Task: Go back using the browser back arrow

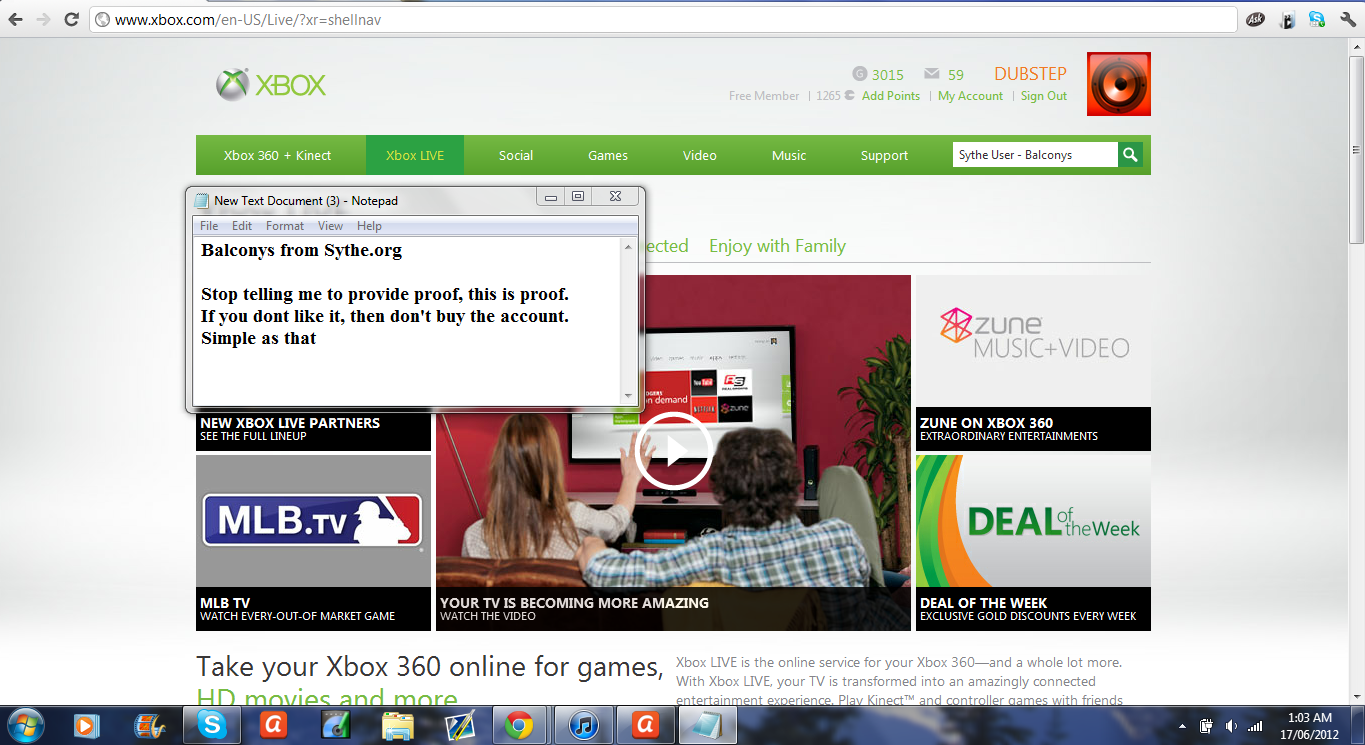Action: 16,19
